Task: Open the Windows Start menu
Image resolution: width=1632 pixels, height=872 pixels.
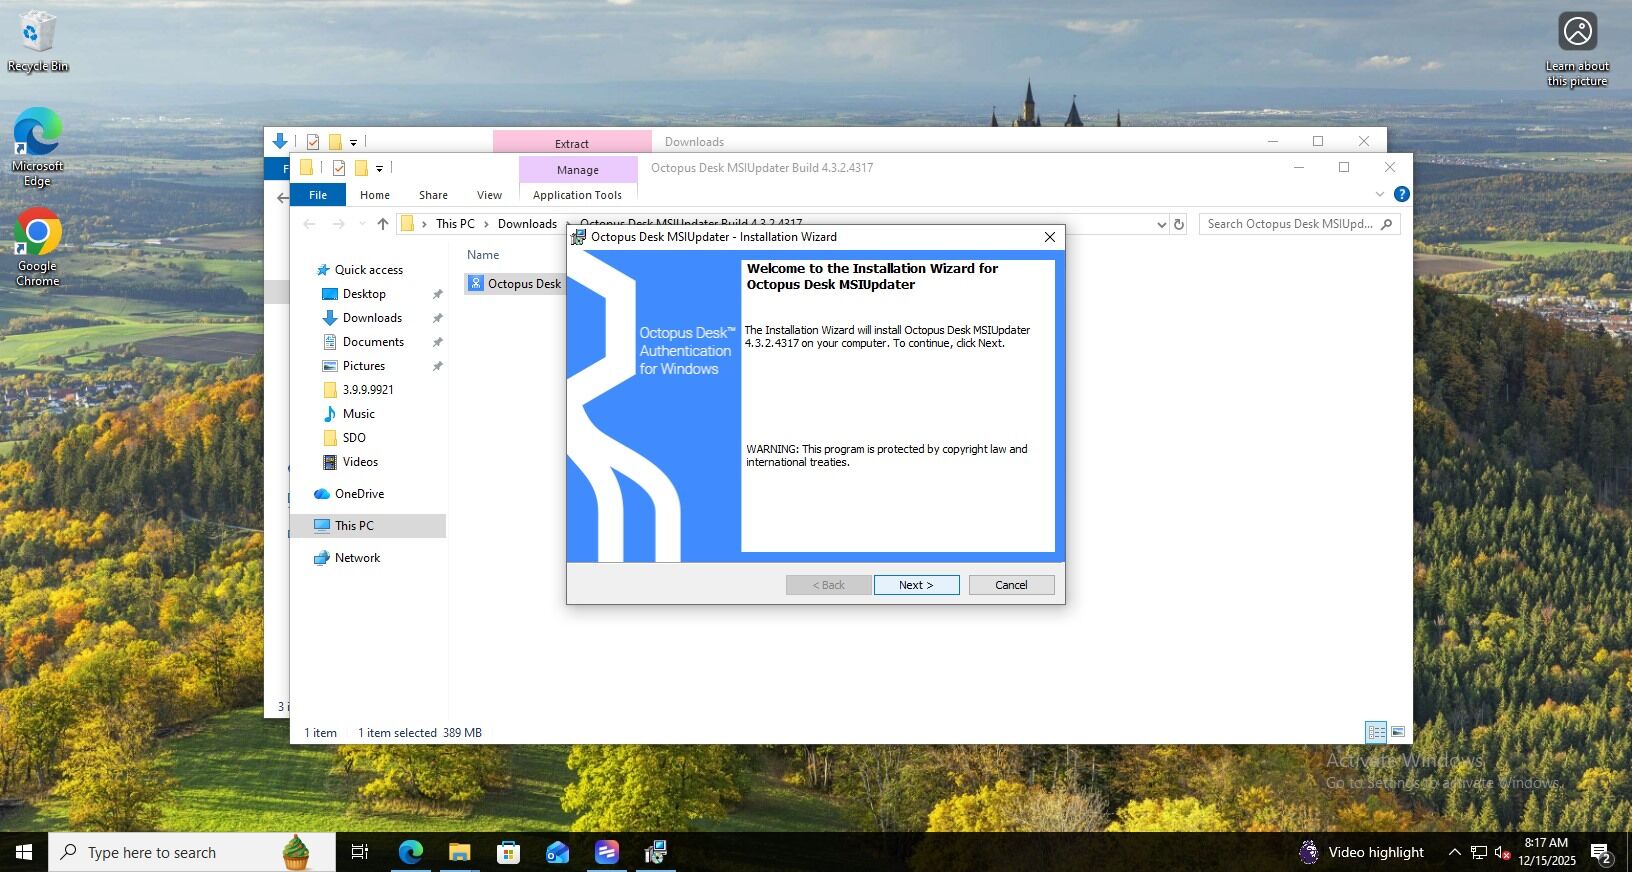Action: pos(24,852)
